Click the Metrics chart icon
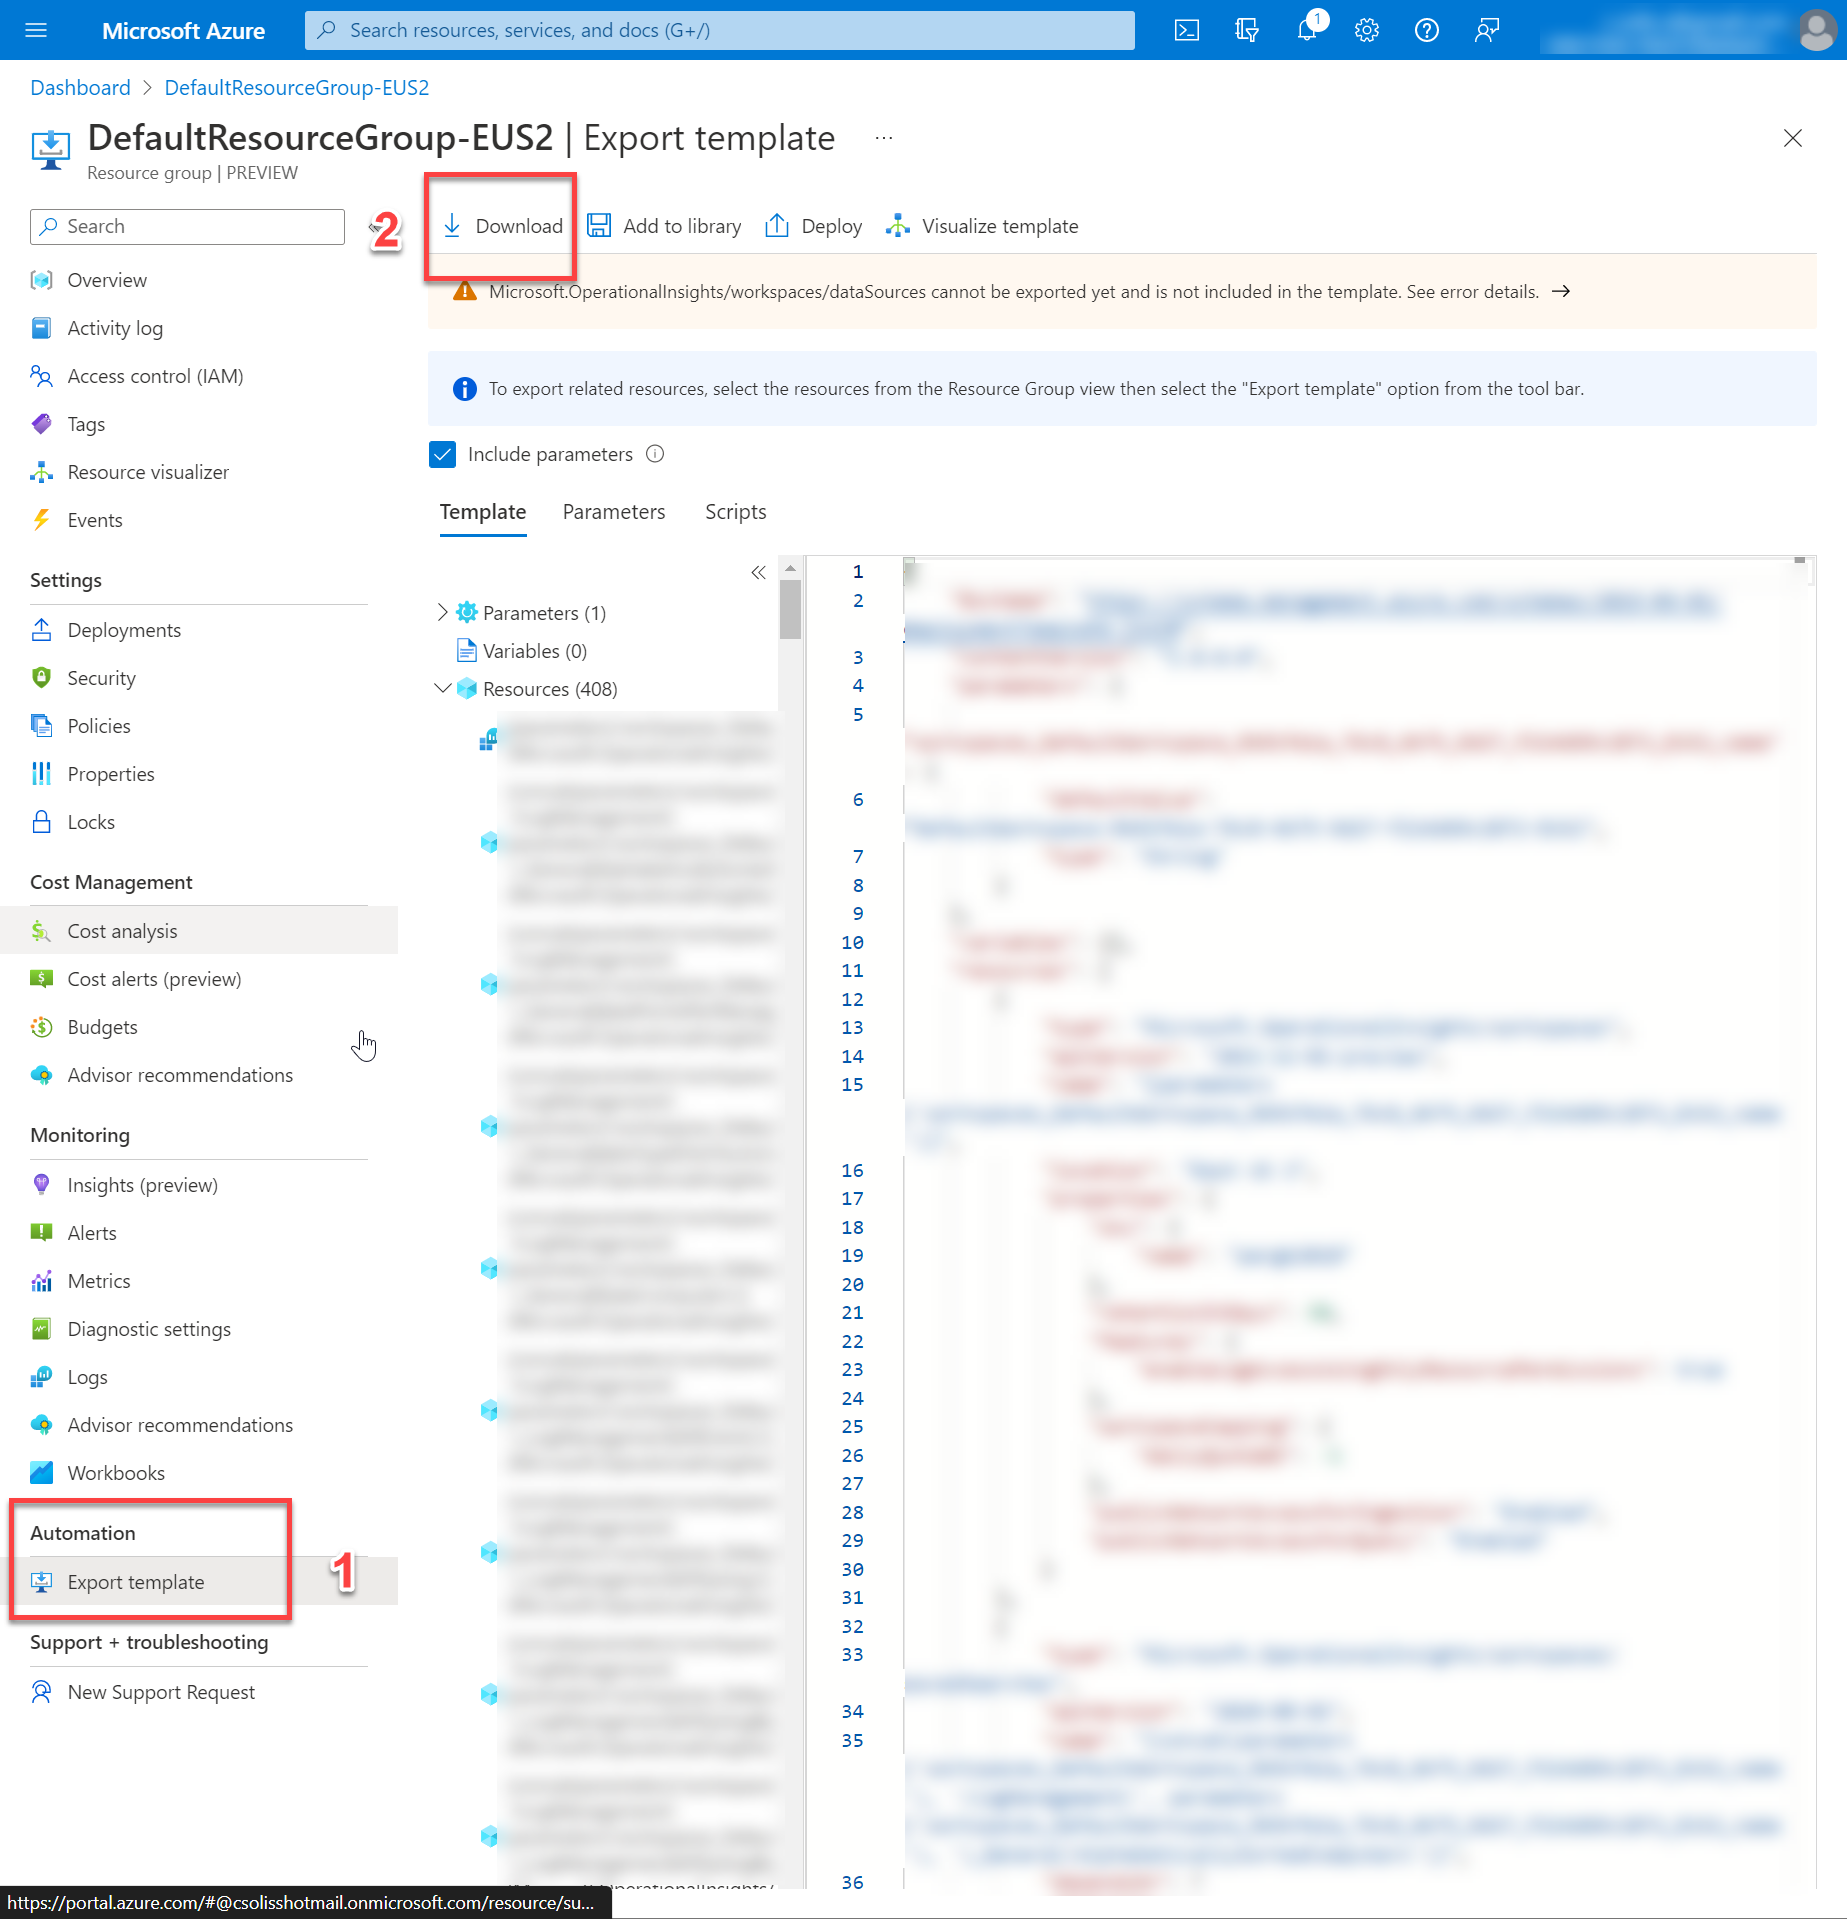Viewport: 1847px width, 1919px height. point(41,1281)
